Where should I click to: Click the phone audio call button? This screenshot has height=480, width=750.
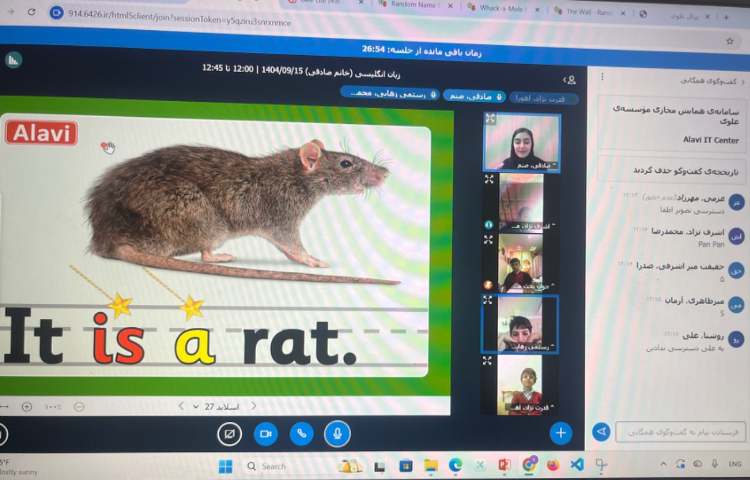(x=301, y=433)
